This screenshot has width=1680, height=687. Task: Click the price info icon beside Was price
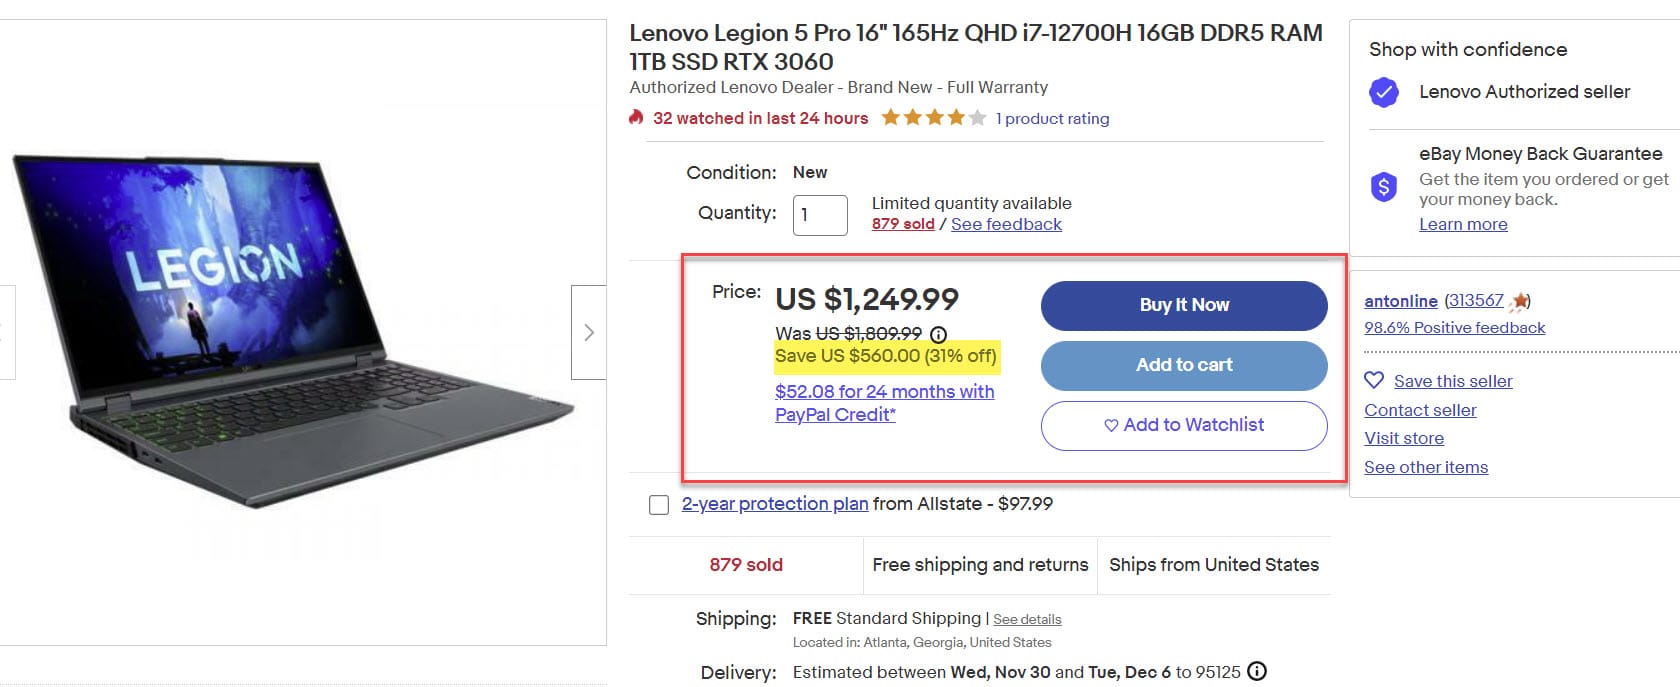(938, 334)
